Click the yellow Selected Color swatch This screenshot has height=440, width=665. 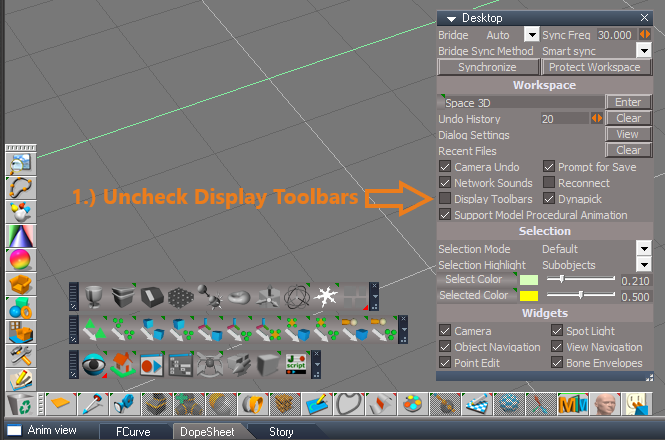coord(529,296)
